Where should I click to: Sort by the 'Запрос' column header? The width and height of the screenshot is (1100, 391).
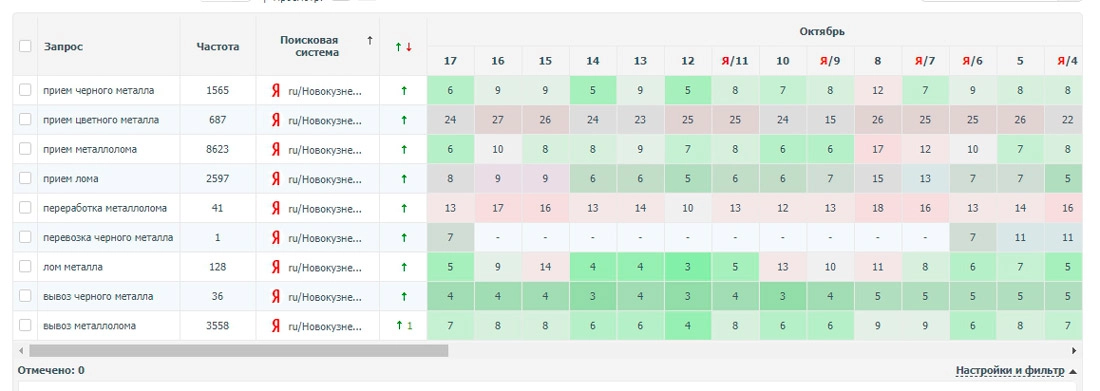click(63, 47)
